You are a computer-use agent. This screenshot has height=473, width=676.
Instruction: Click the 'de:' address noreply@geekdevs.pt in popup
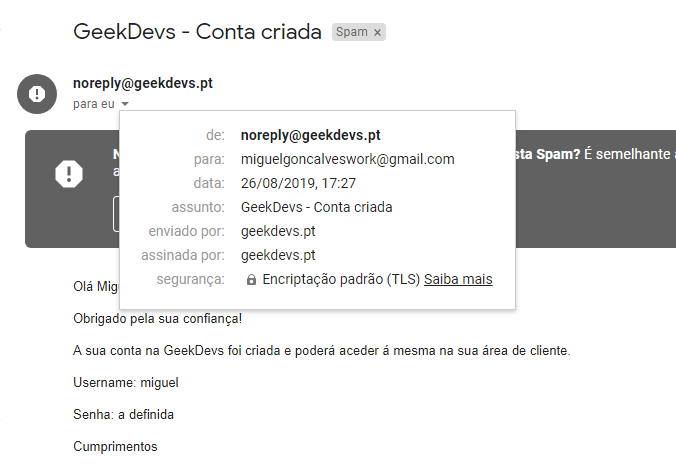tap(310, 135)
